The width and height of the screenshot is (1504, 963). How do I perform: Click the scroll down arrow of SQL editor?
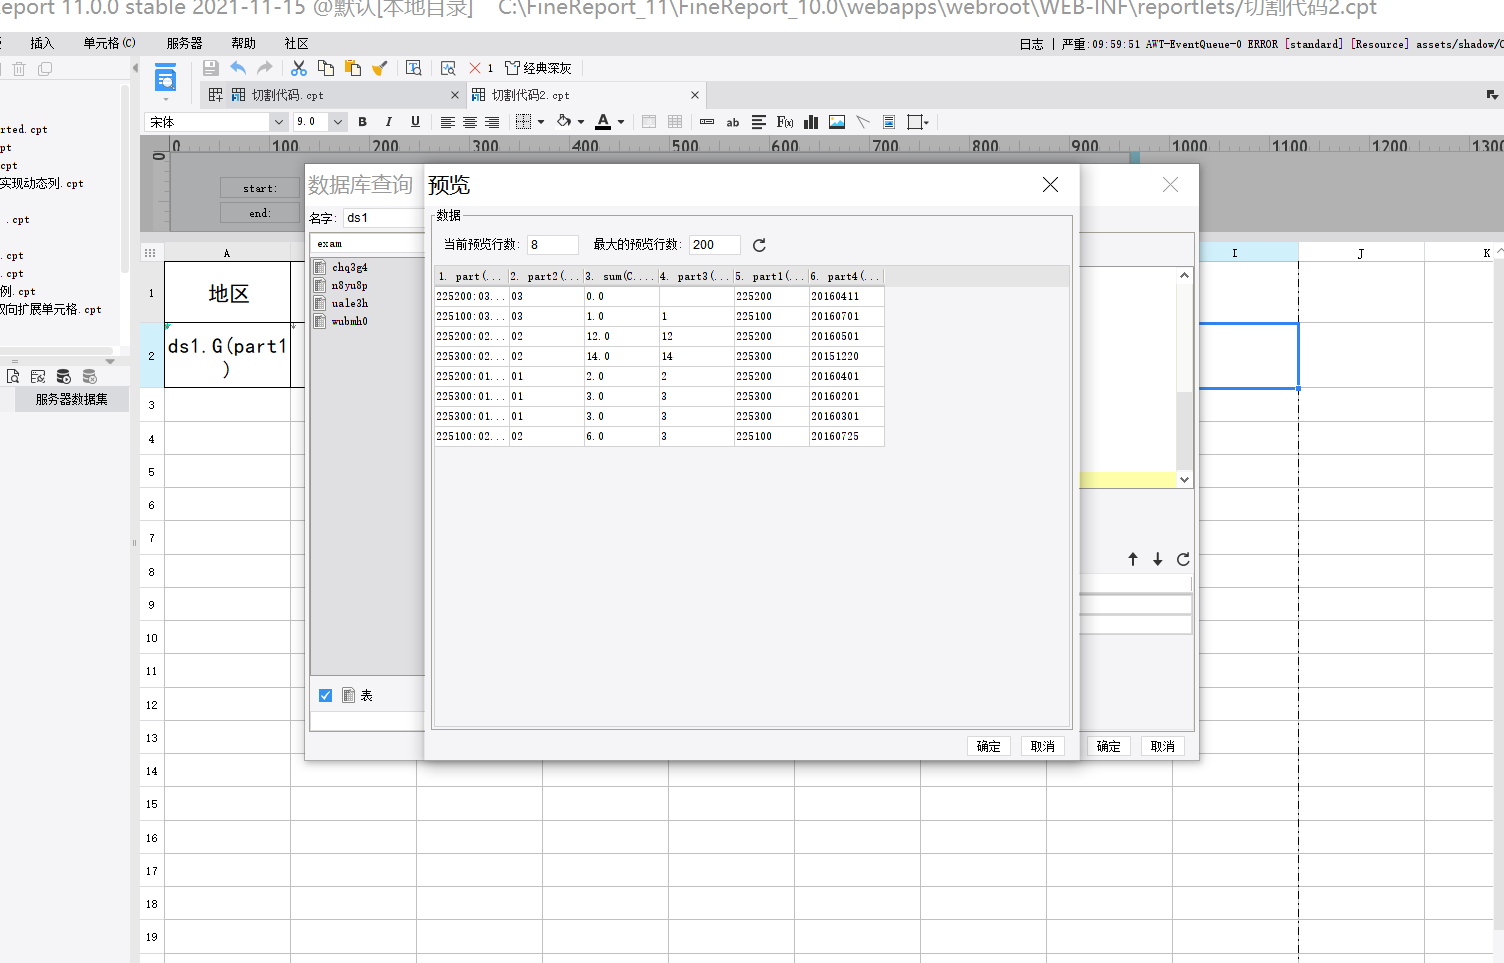[1184, 479]
